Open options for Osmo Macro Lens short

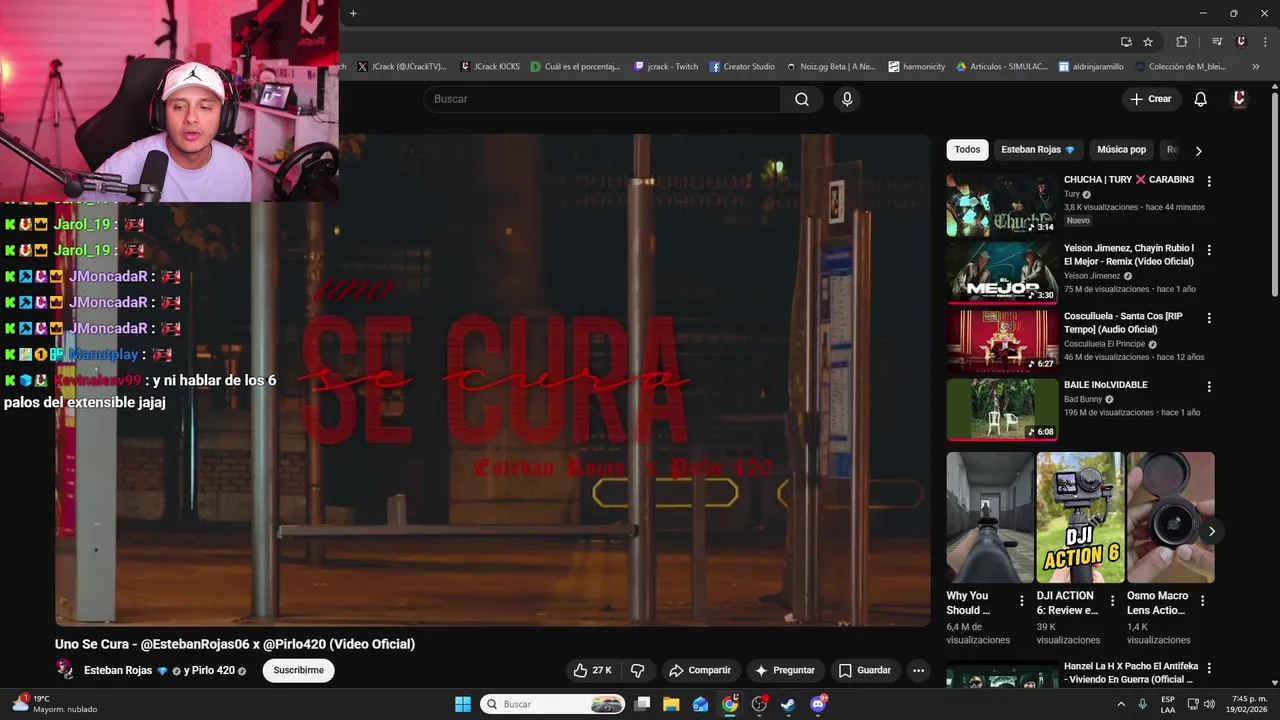tap(1203, 601)
